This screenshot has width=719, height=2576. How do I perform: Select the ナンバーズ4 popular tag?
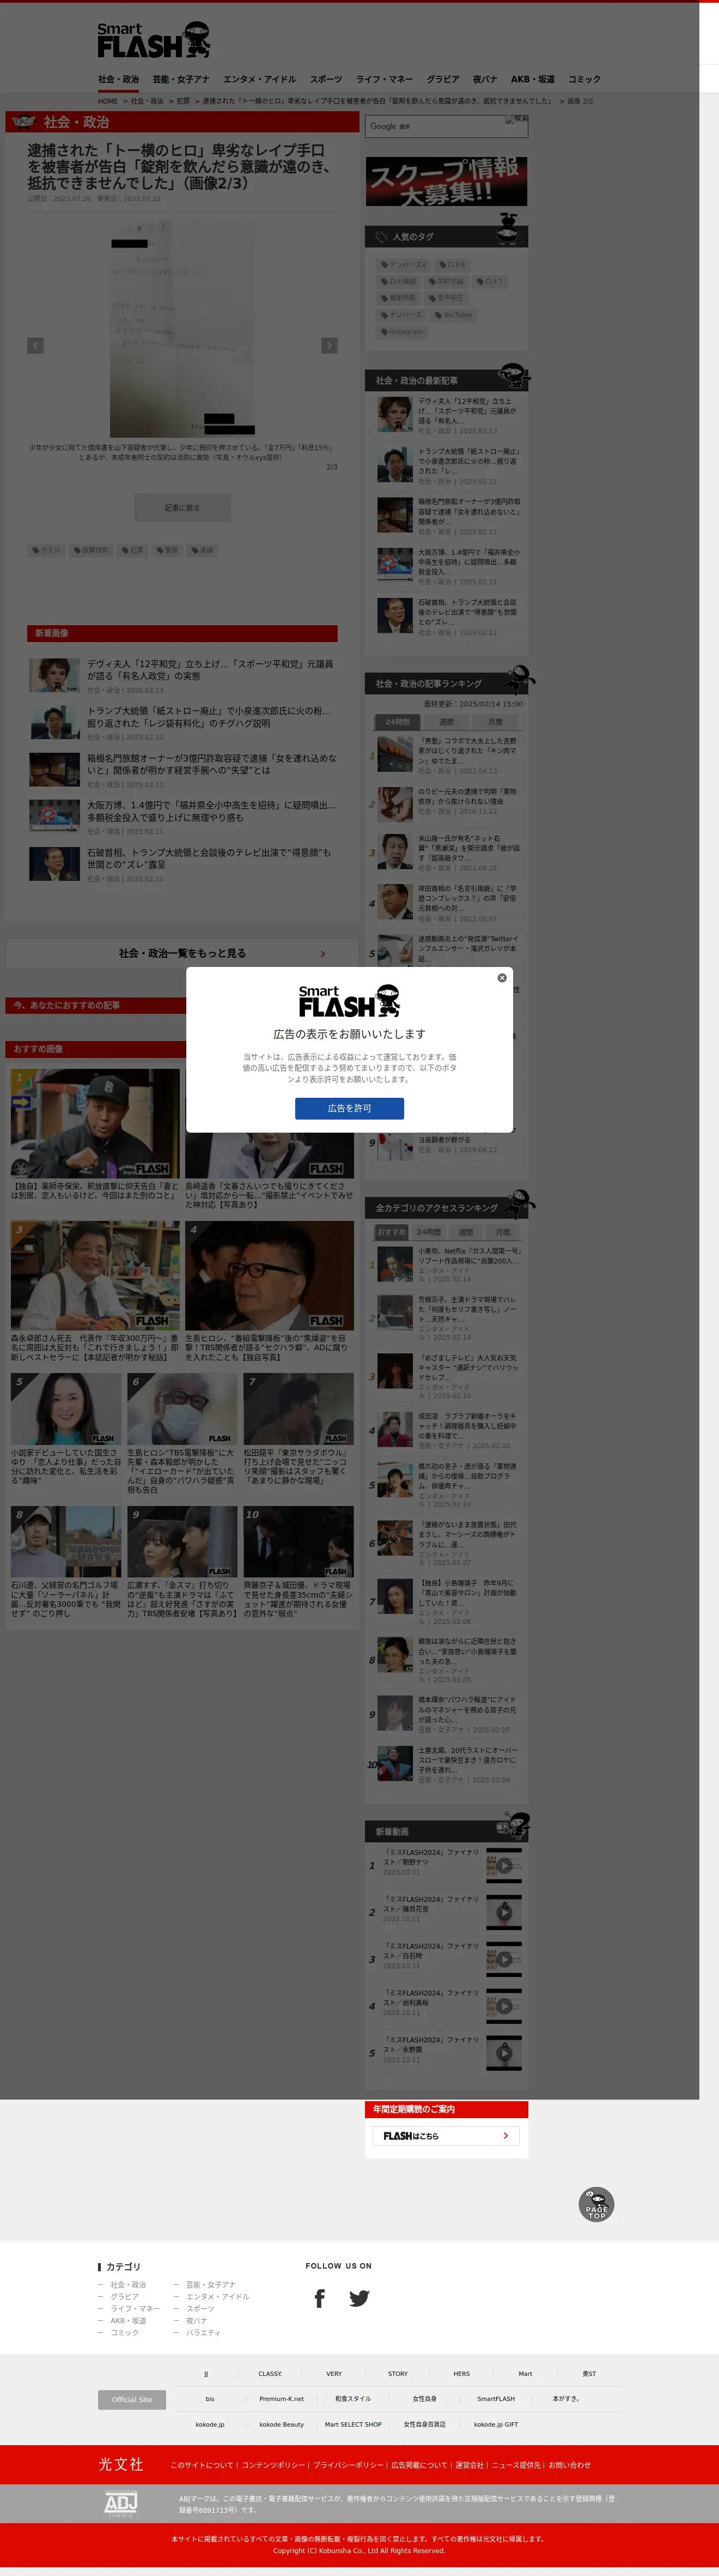(404, 265)
